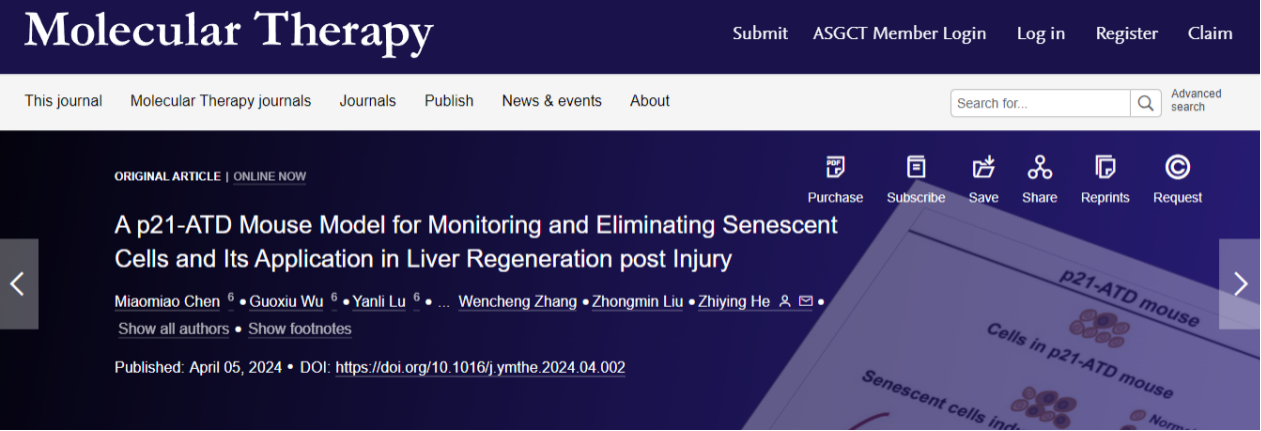Open the About menu

(x=649, y=101)
